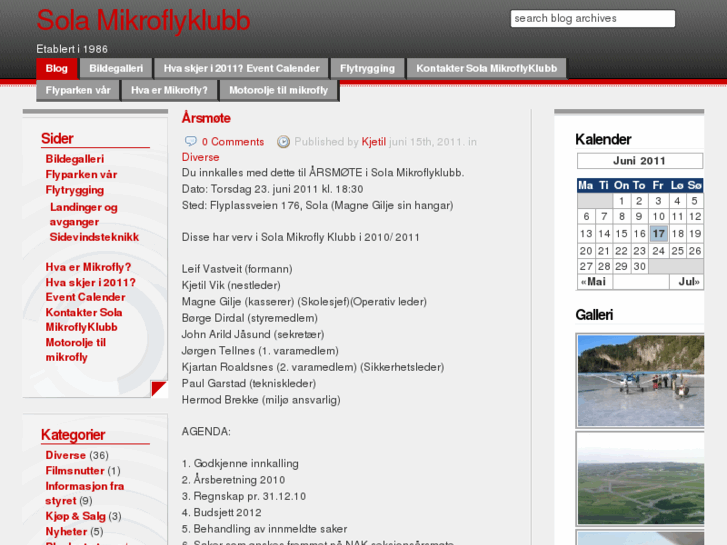Click the Sider heading
The height and width of the screenshot is (545, 727).
(x=57, y=138)
